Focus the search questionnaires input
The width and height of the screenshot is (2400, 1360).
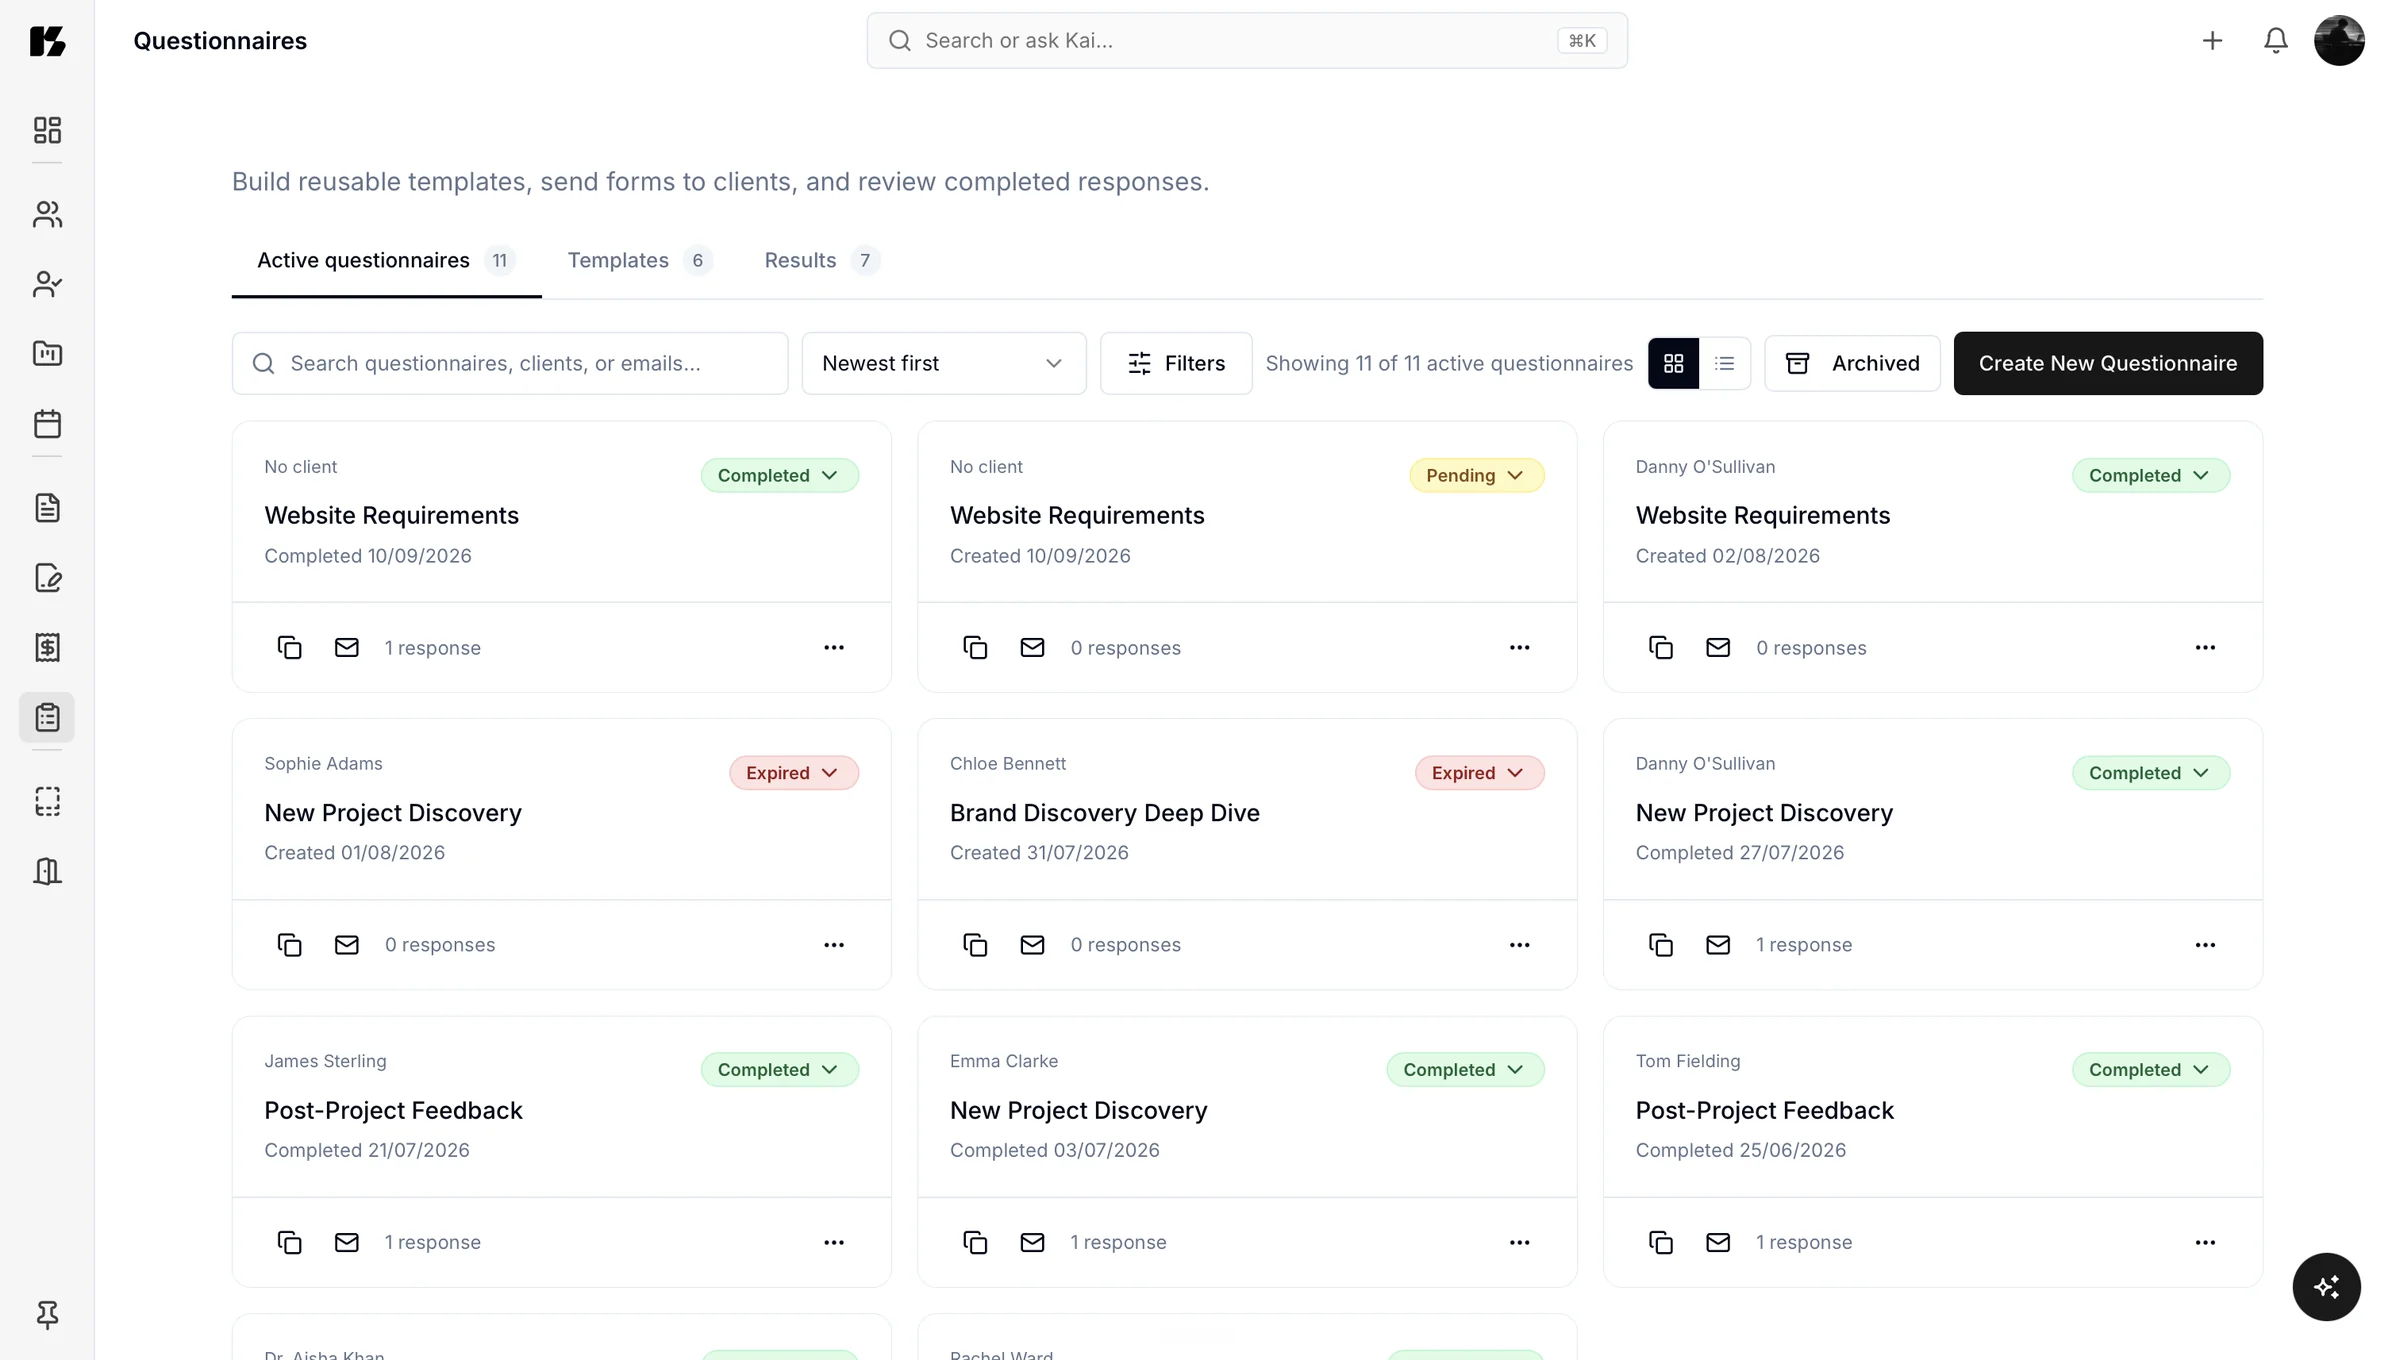click(510, 363)
